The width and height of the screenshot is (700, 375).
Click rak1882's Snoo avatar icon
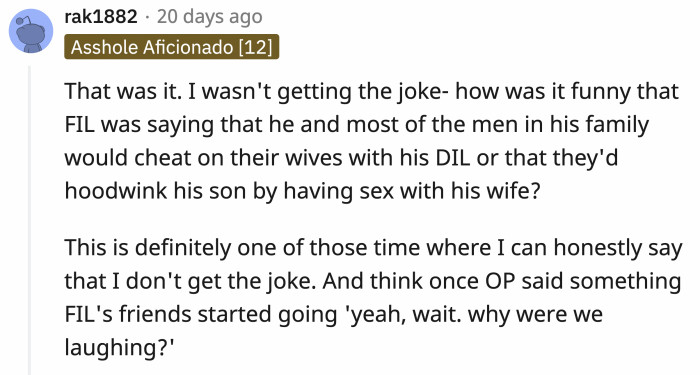click(31, 31)
